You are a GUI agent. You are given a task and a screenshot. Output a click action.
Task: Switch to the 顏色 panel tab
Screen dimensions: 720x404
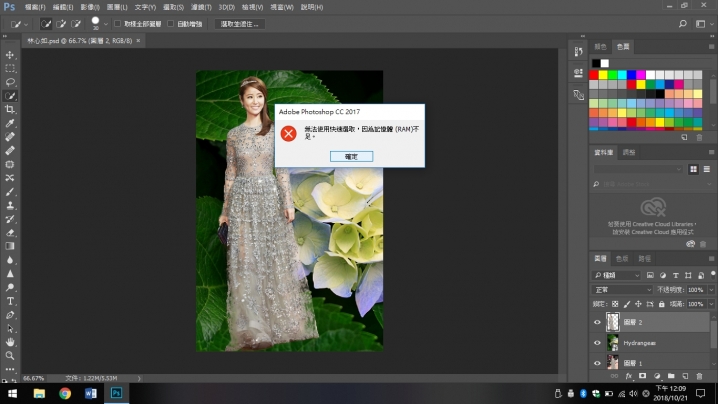tap(600, 46)
